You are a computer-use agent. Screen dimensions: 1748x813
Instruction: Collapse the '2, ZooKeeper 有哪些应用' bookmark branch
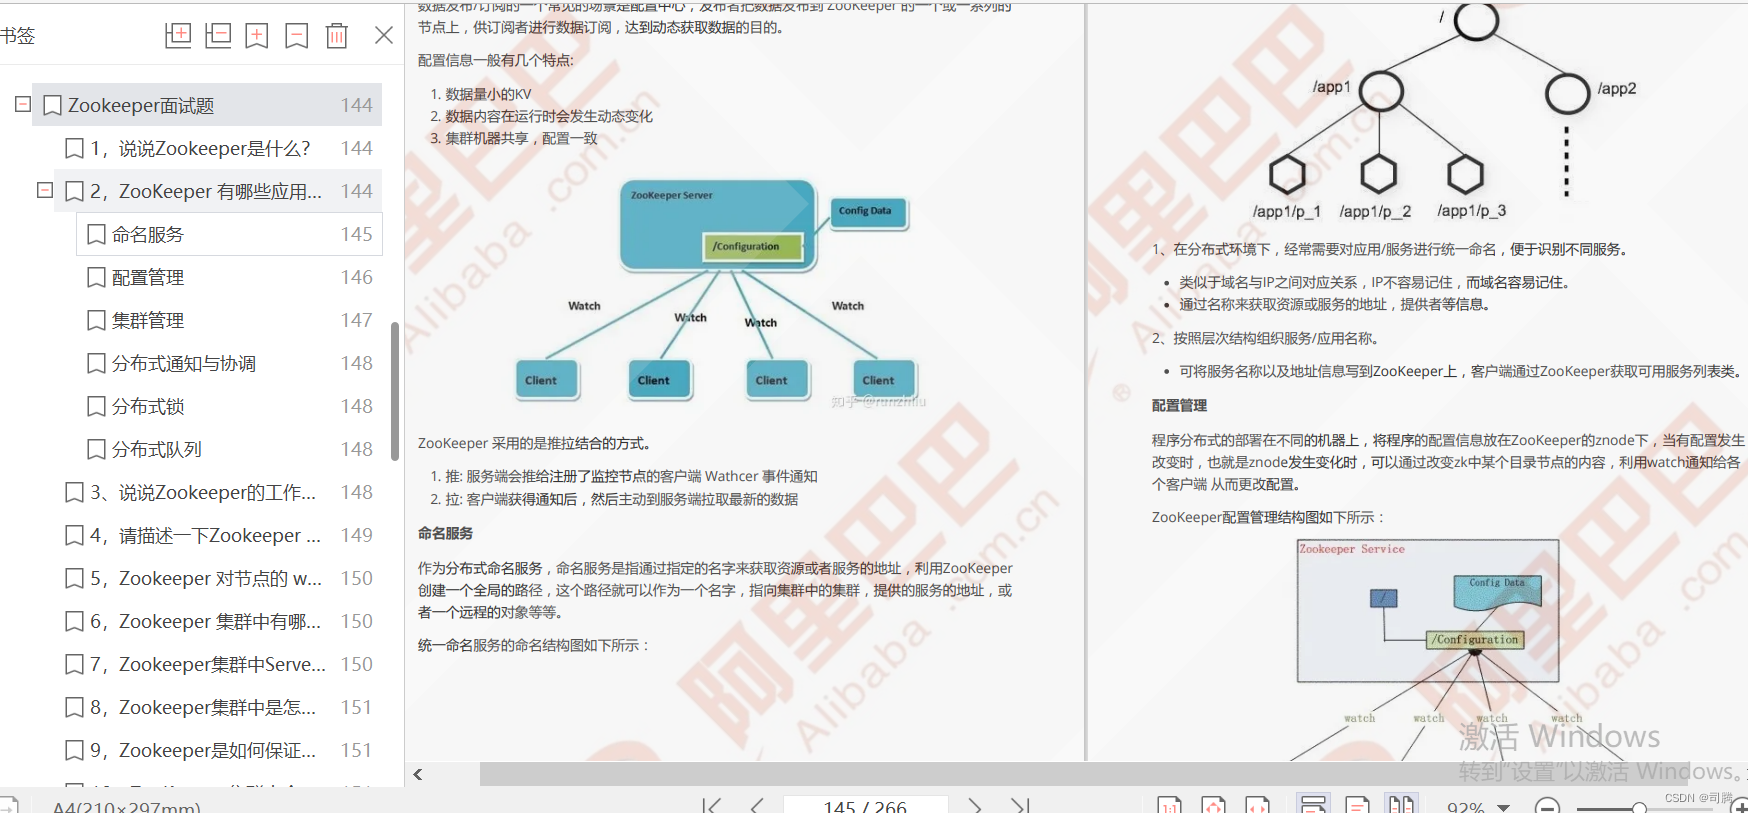(x=45, y=190)
